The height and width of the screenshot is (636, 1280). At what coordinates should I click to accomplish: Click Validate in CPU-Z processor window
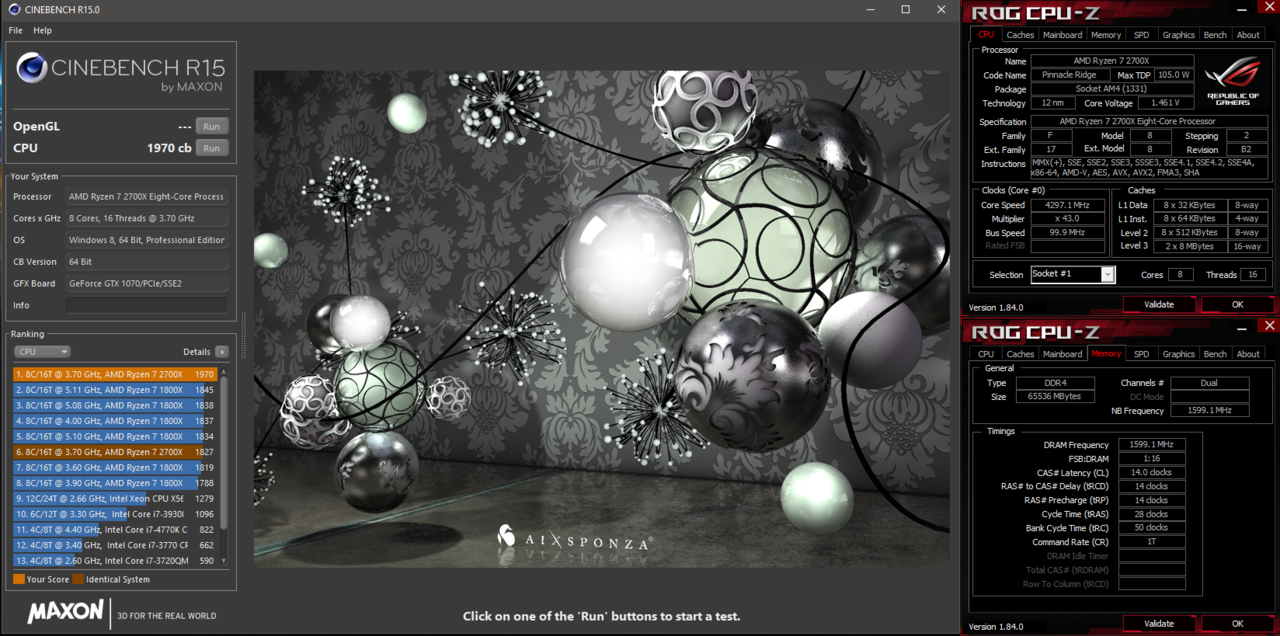coord(1159,304)
